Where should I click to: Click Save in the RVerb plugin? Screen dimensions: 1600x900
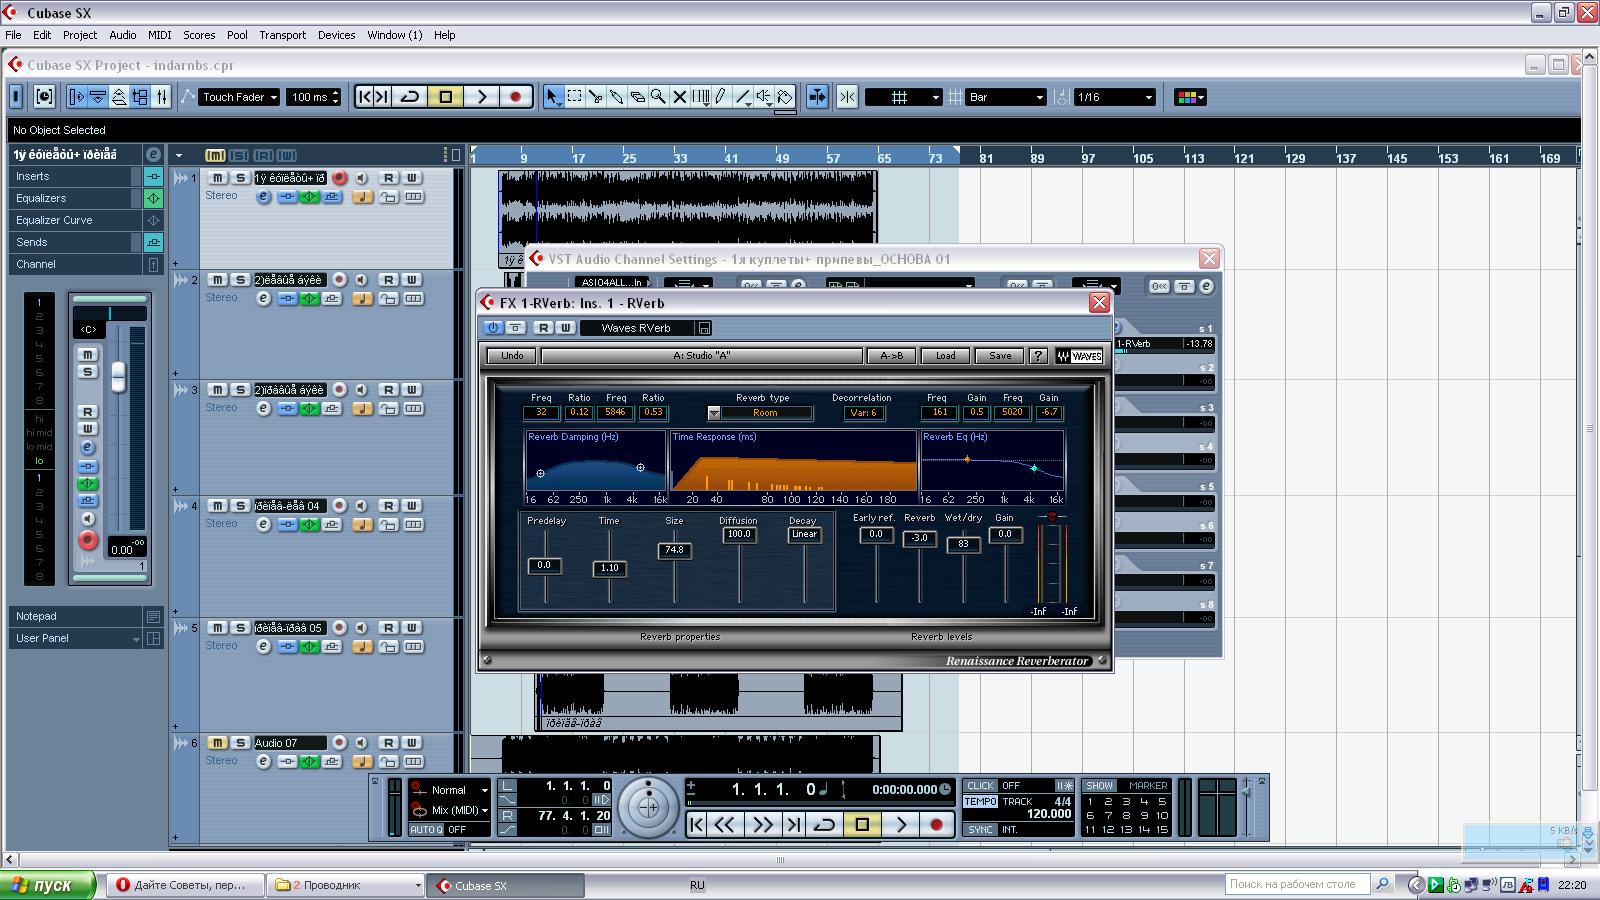coord(1000,355)
